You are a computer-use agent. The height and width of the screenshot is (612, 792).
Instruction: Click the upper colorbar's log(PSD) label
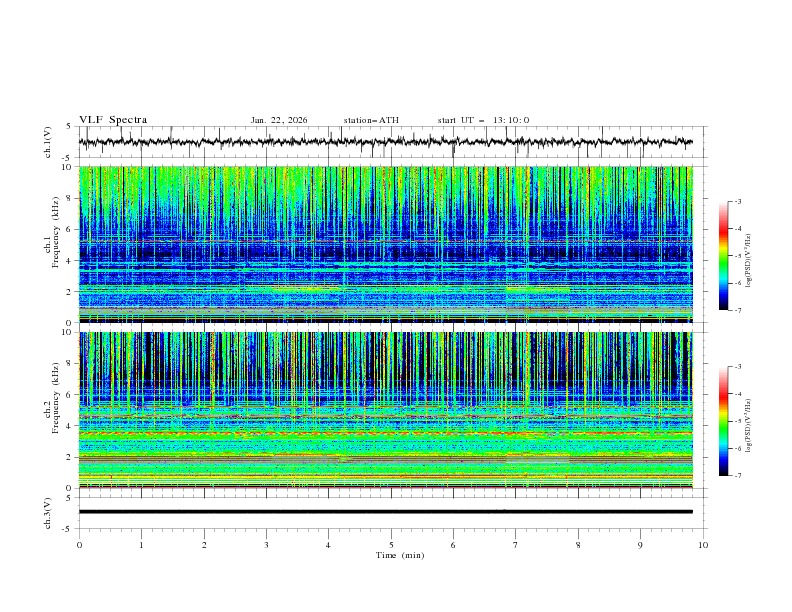coord(750,255)
